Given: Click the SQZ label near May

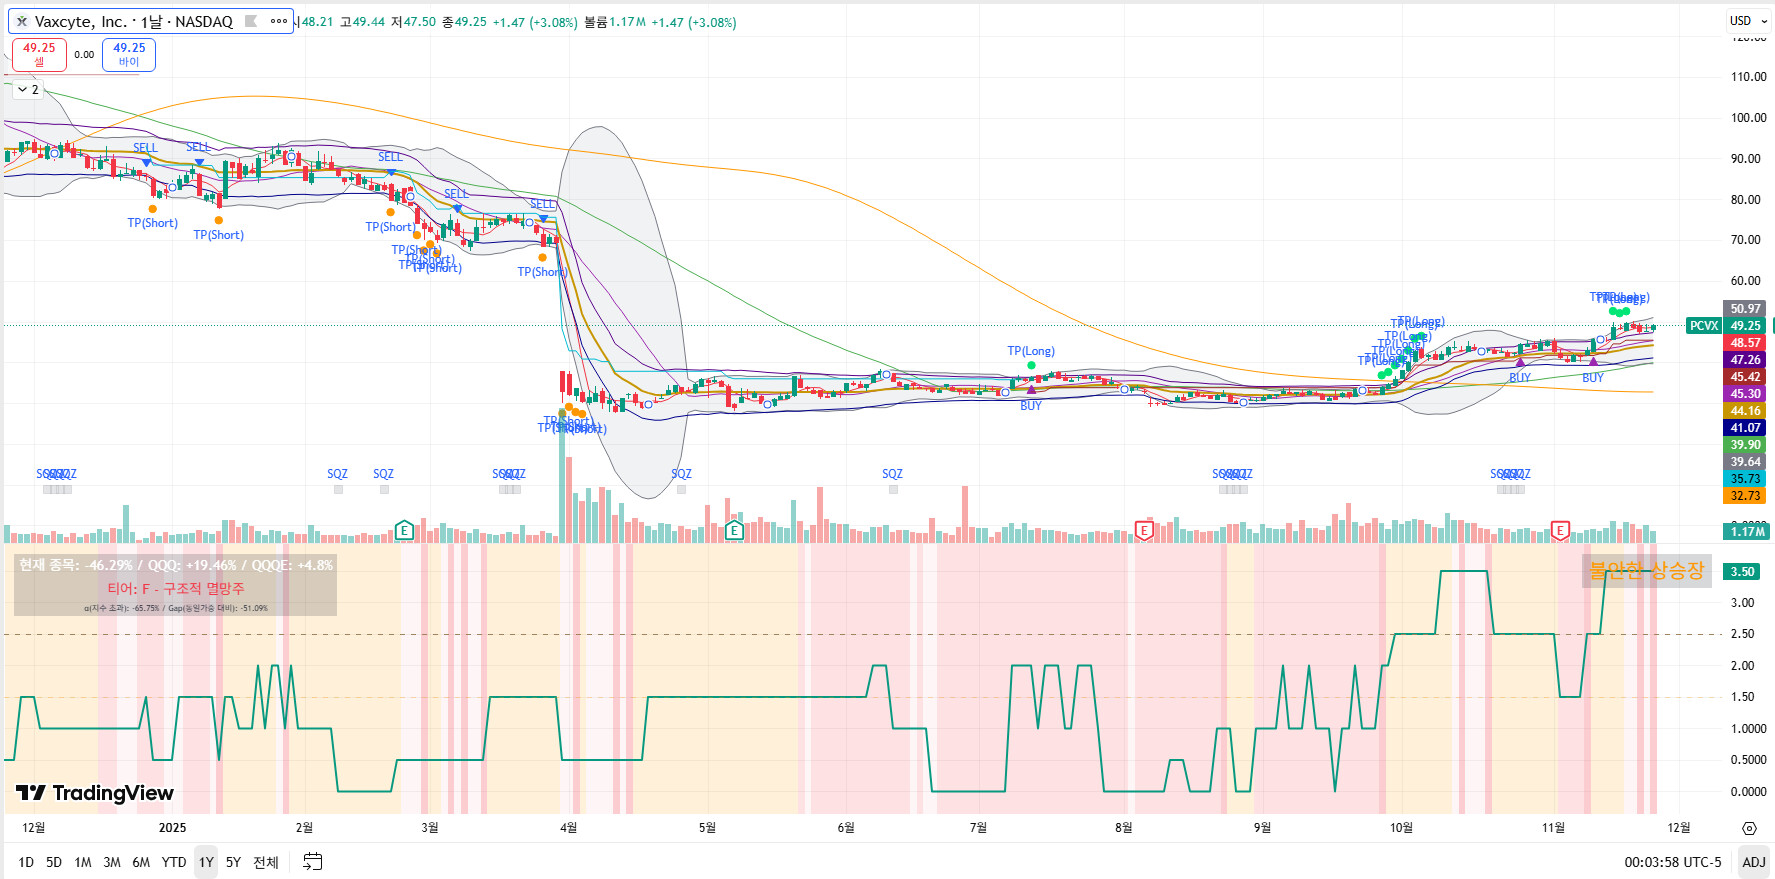Looking at the screenshot, I should pos(681,474).
